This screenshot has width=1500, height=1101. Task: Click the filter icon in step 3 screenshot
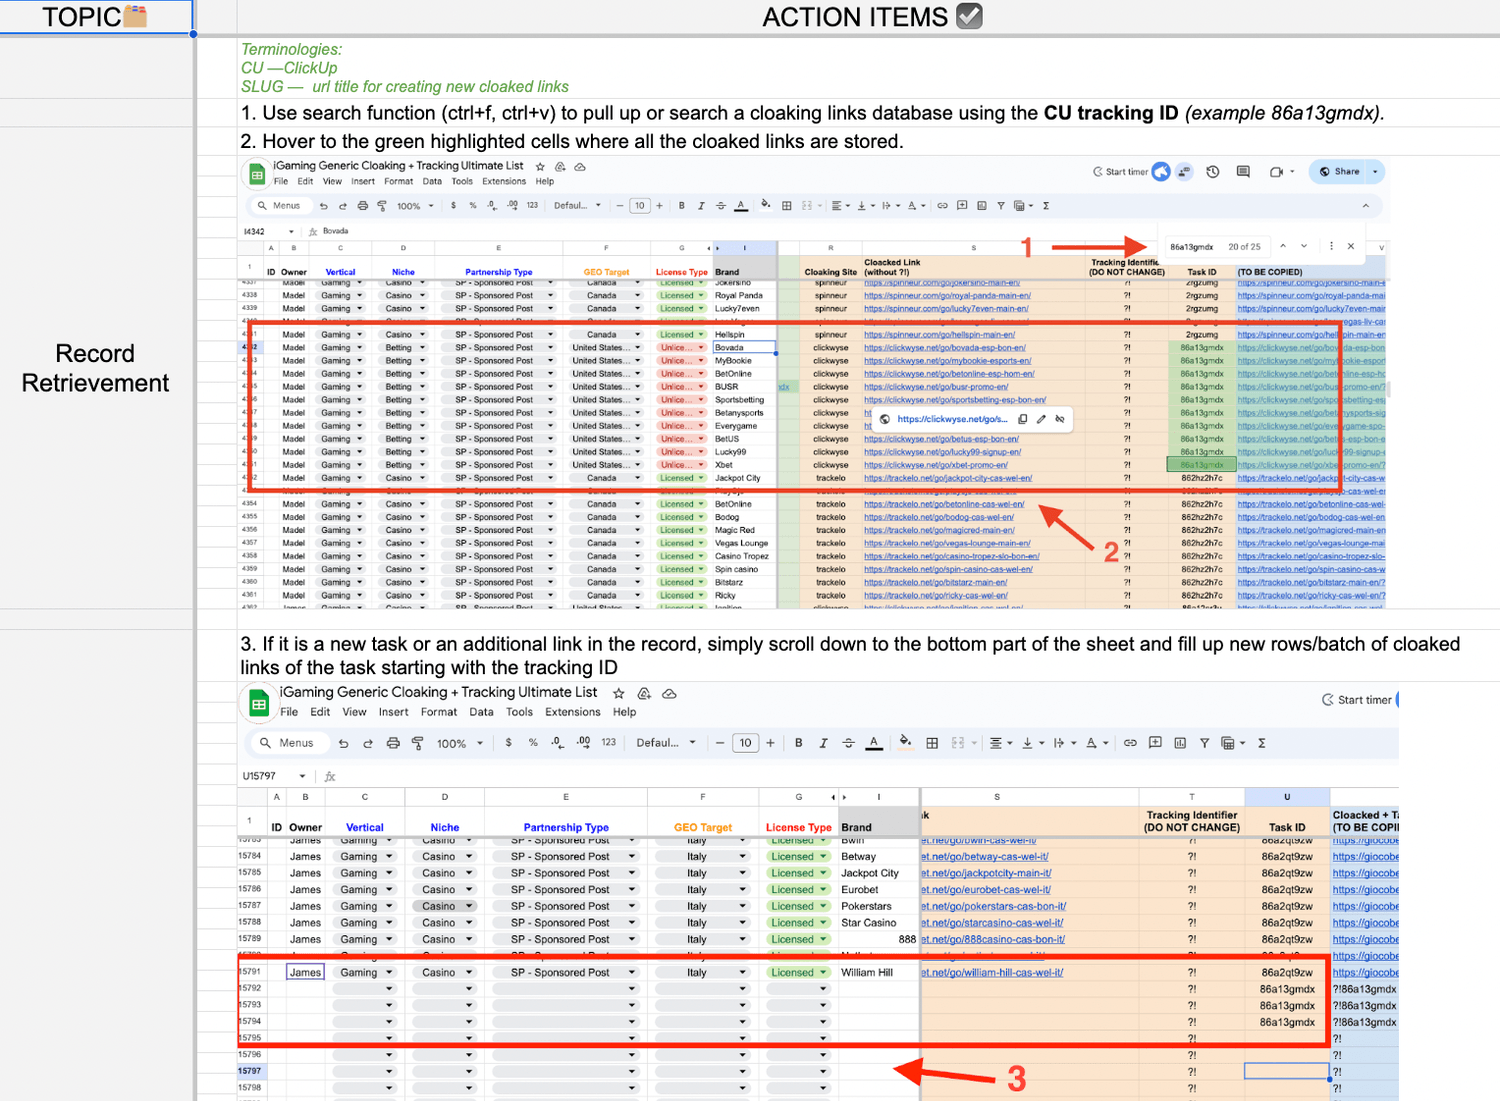(1204, 743)
